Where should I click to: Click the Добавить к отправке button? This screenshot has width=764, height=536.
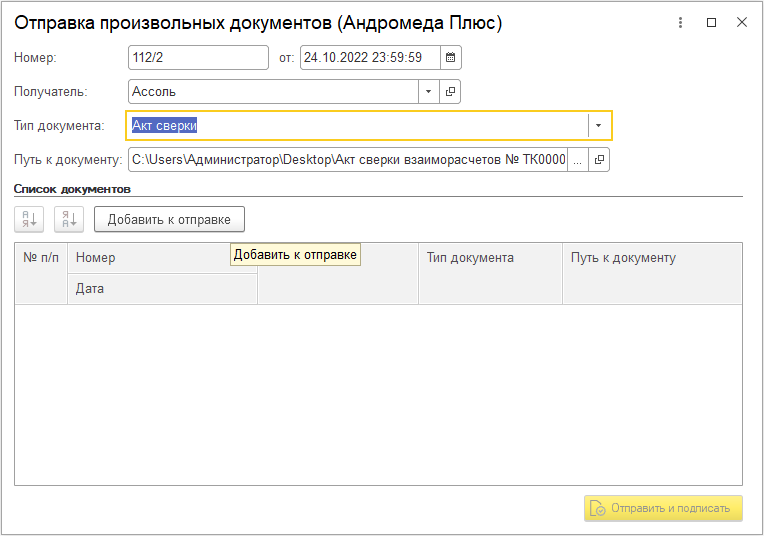(x=169, y=219)
